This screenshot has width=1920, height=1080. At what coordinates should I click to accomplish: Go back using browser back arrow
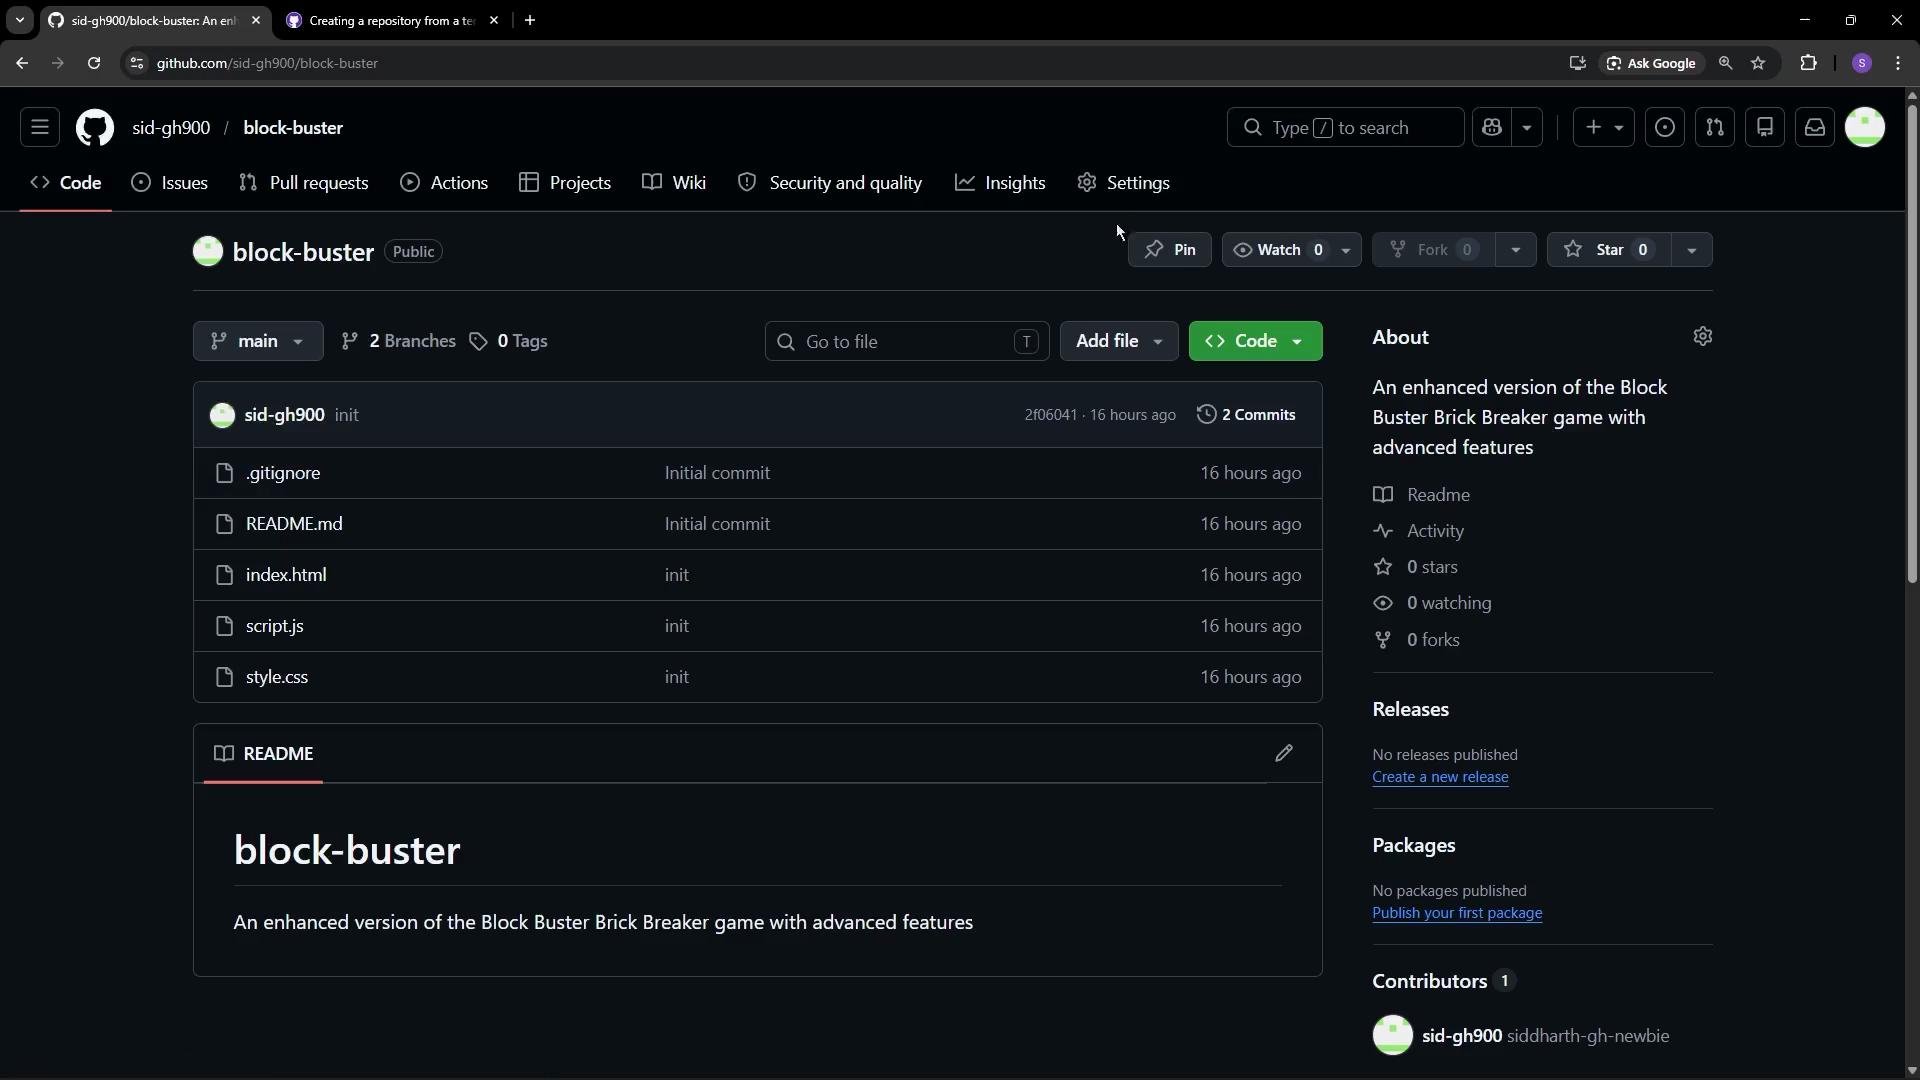pos(22,63)
